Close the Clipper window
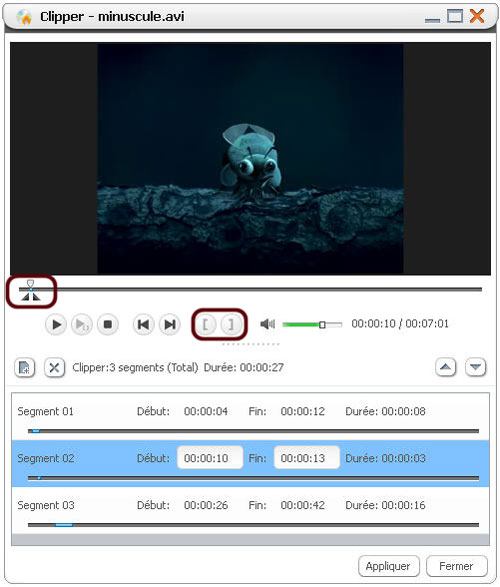Screen dimensions: 500x587 coord(477,16)
